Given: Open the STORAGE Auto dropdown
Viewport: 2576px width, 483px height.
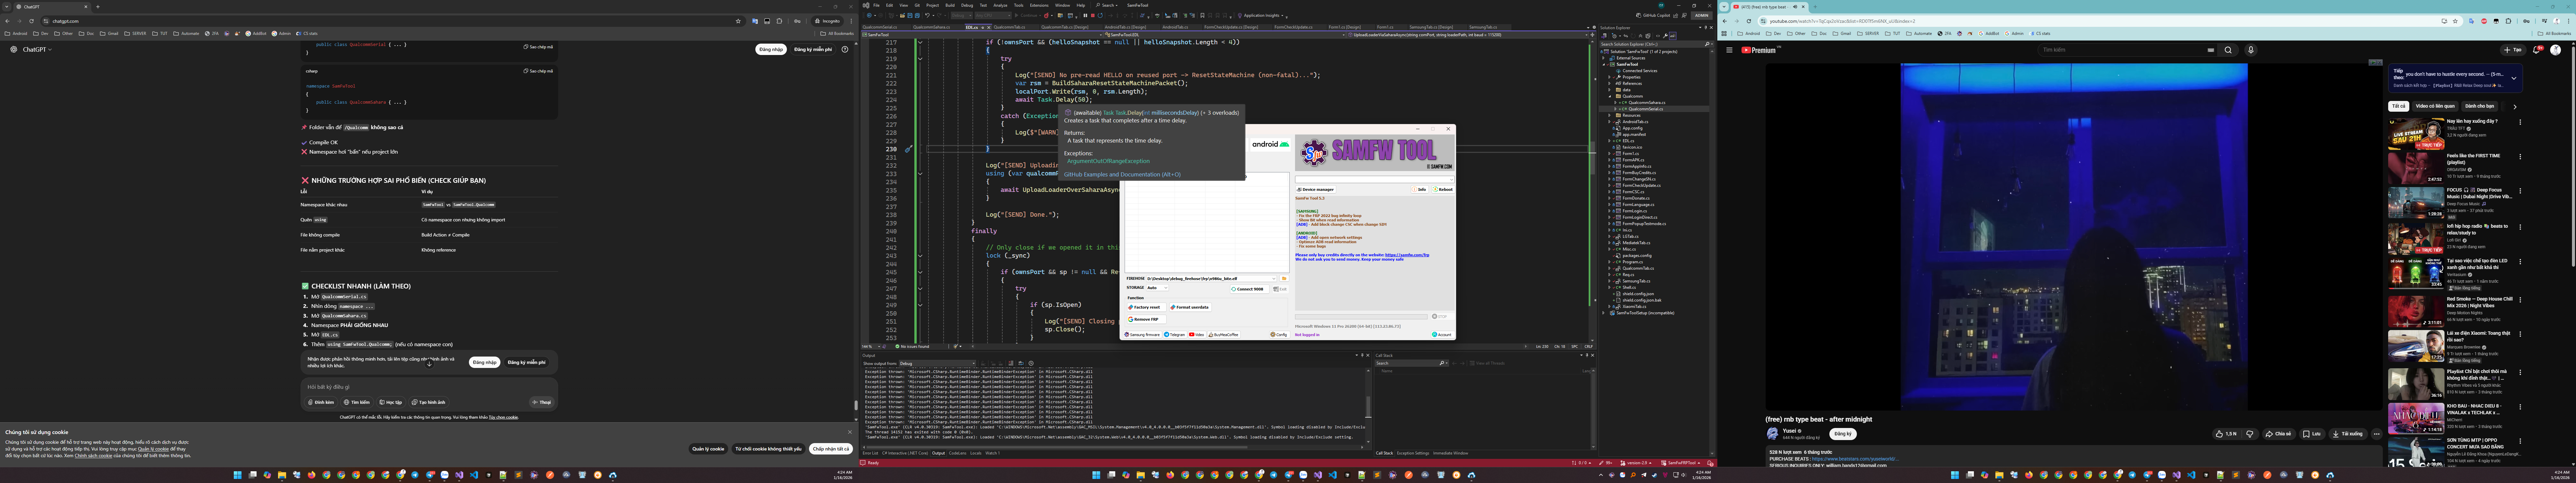Looking at the screenshot, I should point(1157,288).
